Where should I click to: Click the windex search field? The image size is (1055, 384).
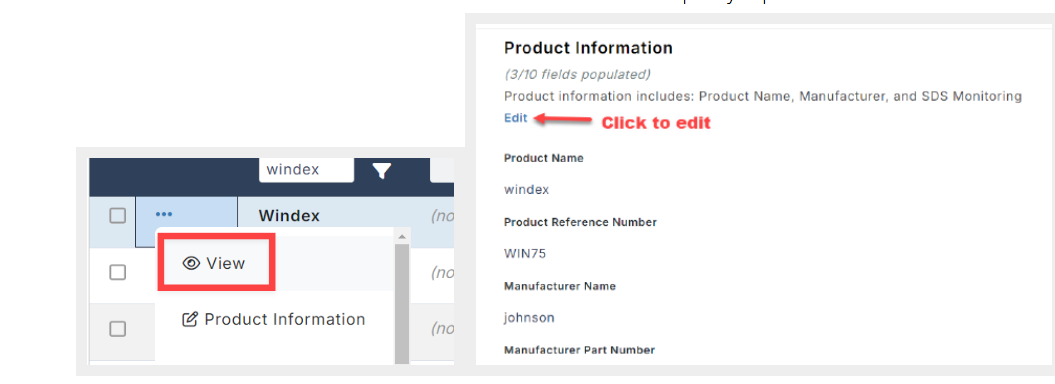coord(306,169)
